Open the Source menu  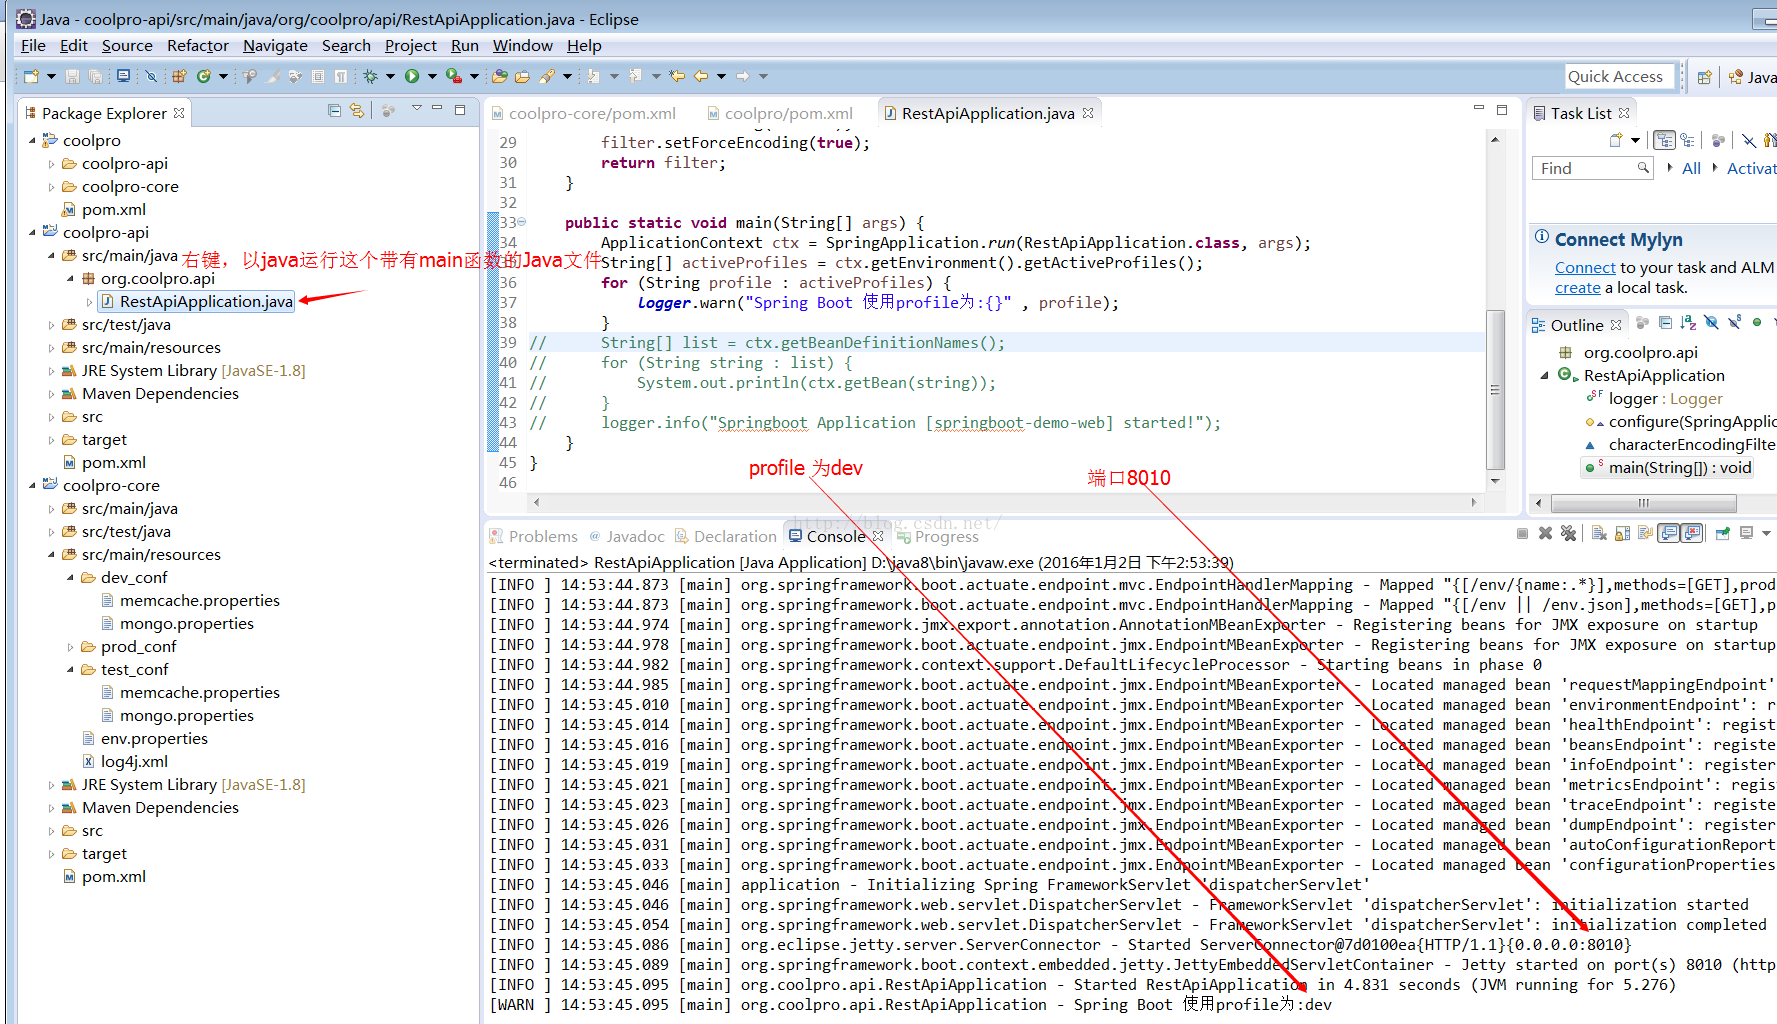[x=127, y=46]
